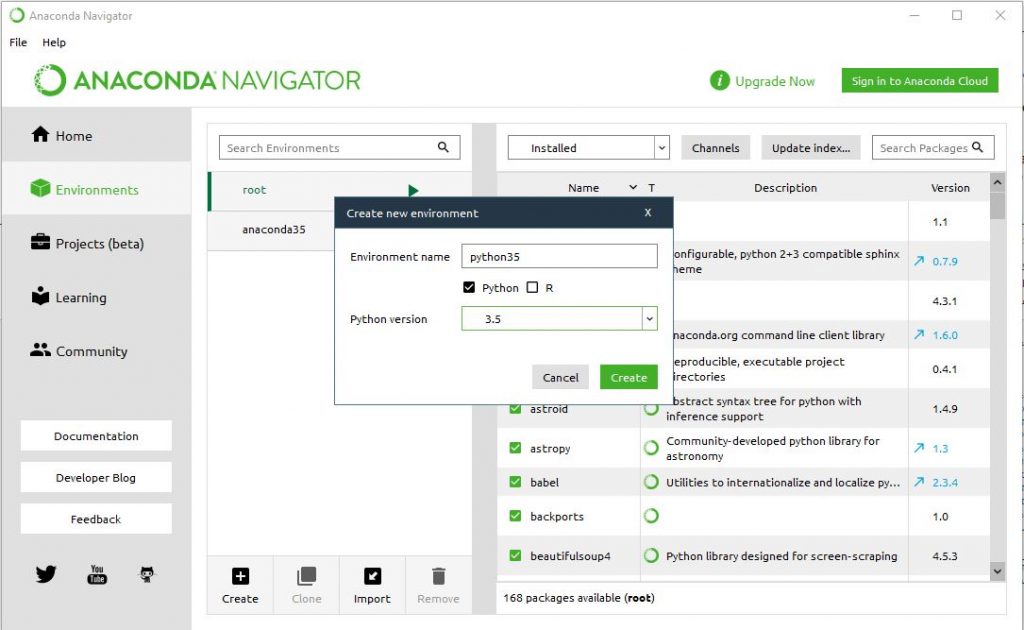Uncheck the Python checkbox

pos(469,288)
